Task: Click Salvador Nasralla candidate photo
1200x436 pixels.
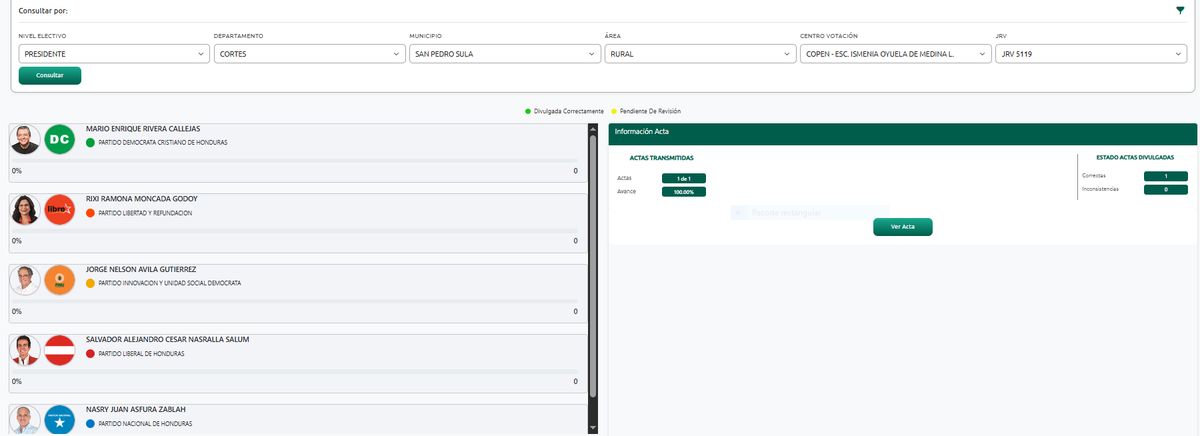Action: point(25,350)
